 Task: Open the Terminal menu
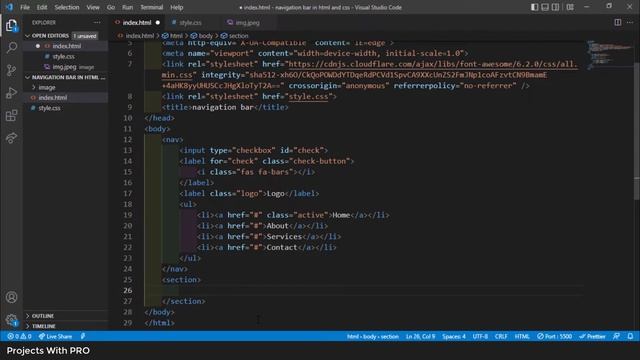[x=151, y=7]
